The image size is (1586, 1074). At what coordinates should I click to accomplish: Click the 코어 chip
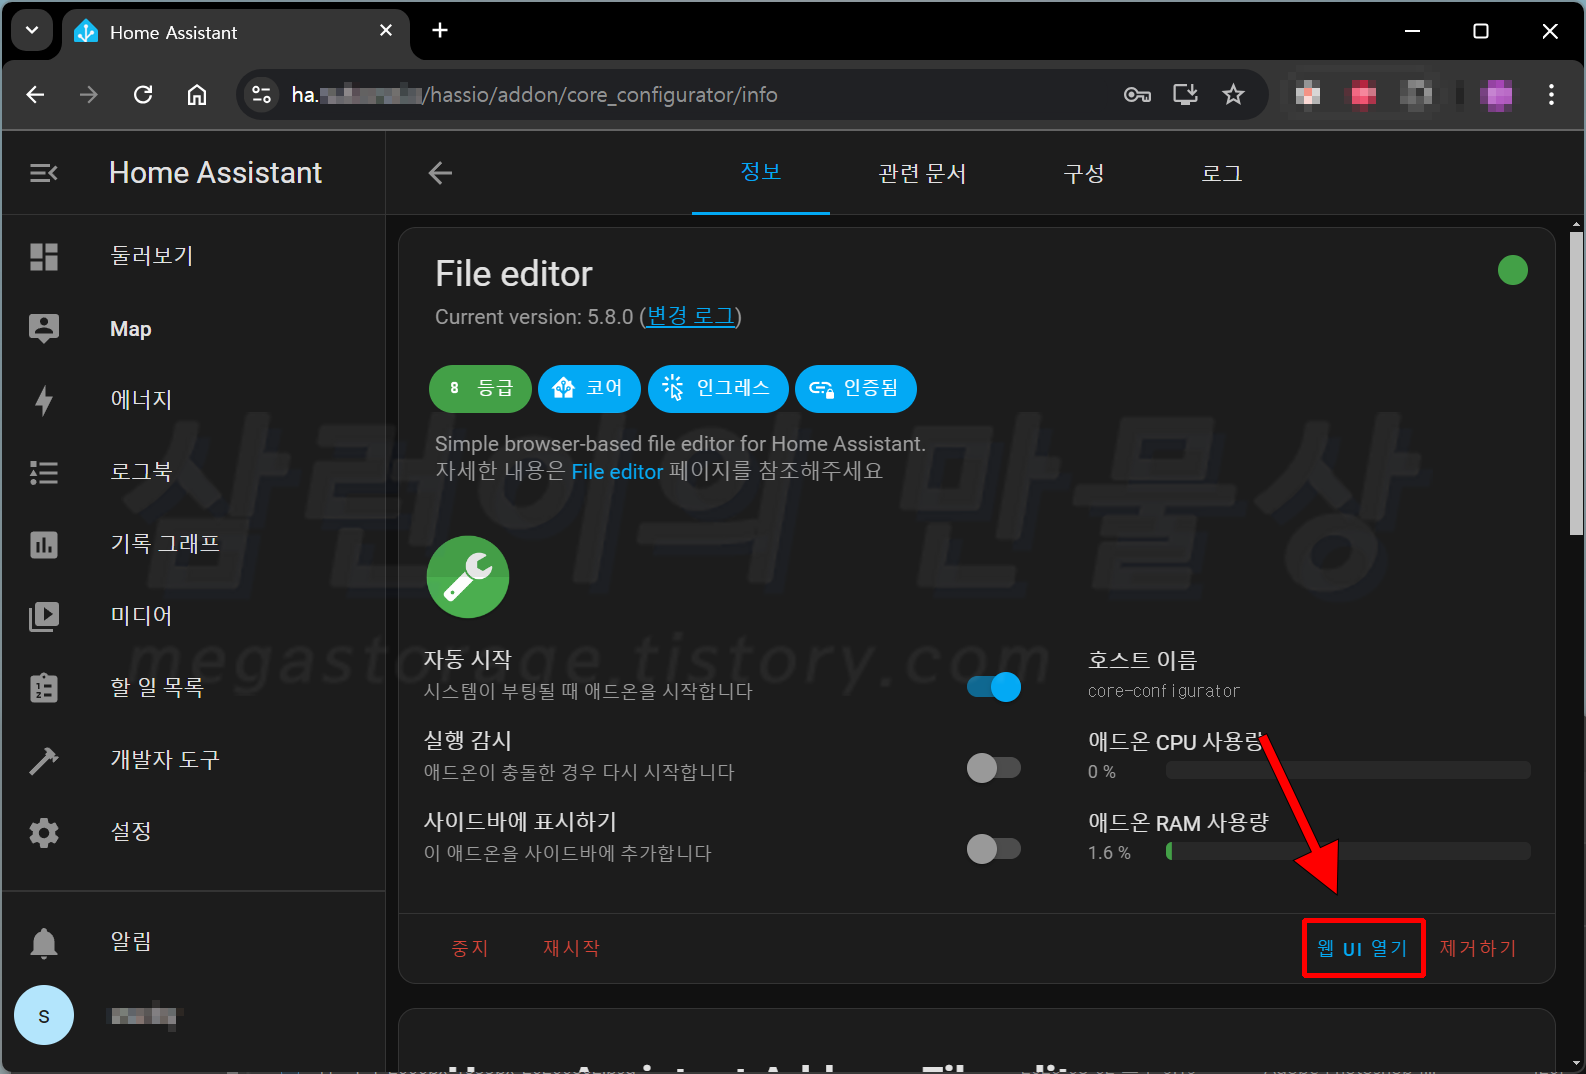(589, 389)
